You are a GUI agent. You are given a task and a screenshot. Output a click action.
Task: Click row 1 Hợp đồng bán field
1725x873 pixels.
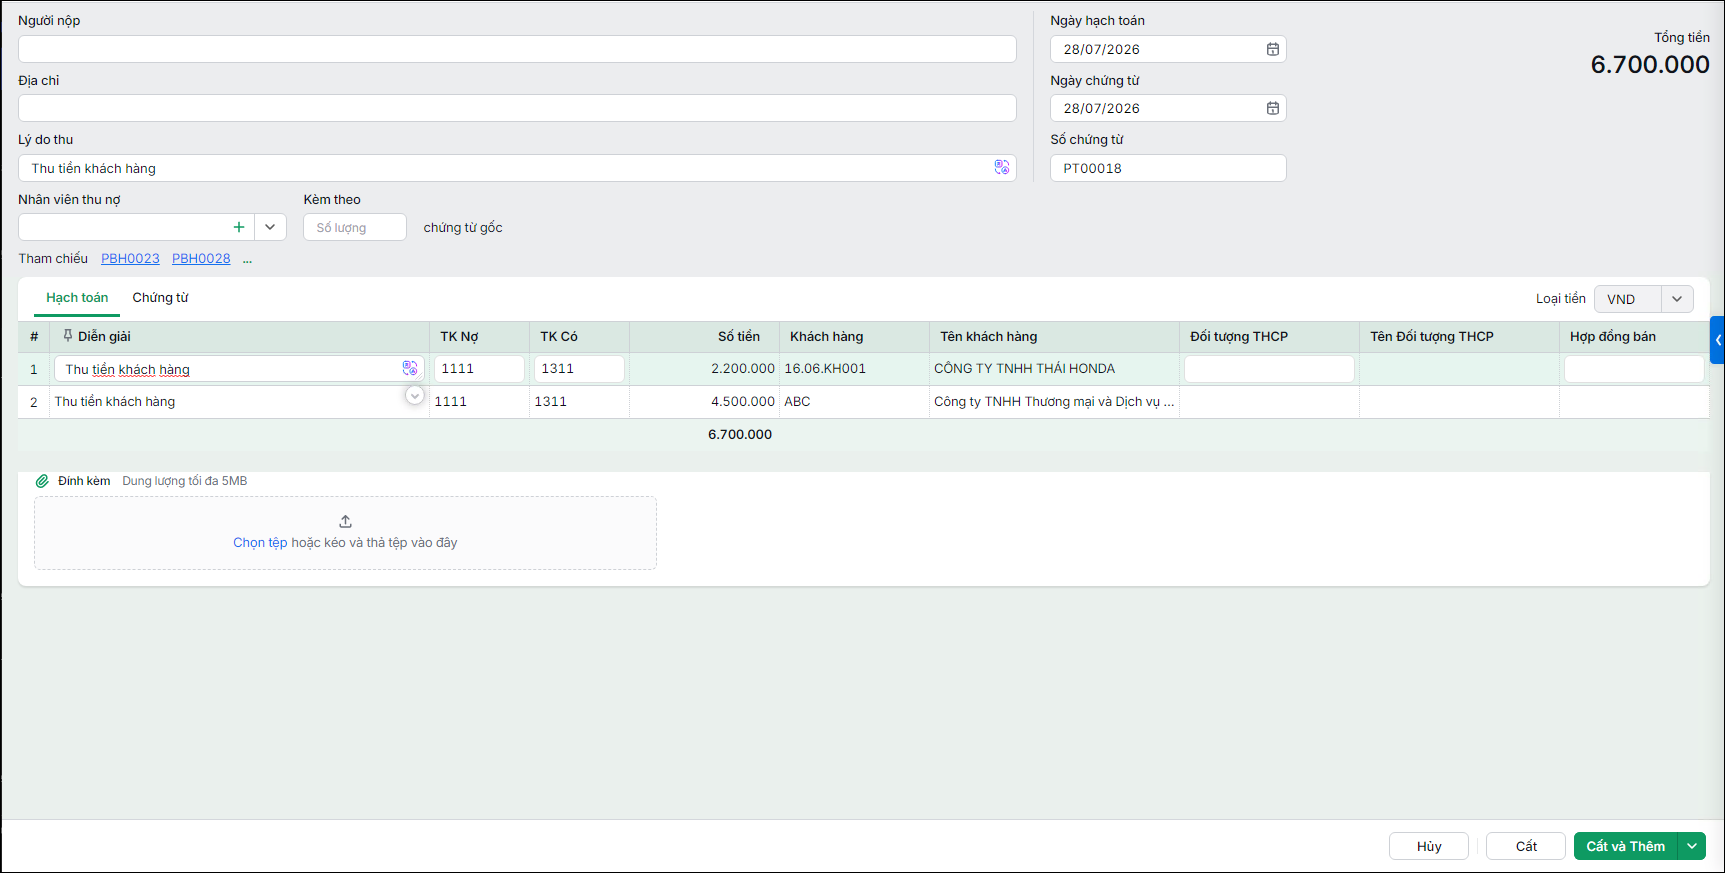tap(1634, 369)
